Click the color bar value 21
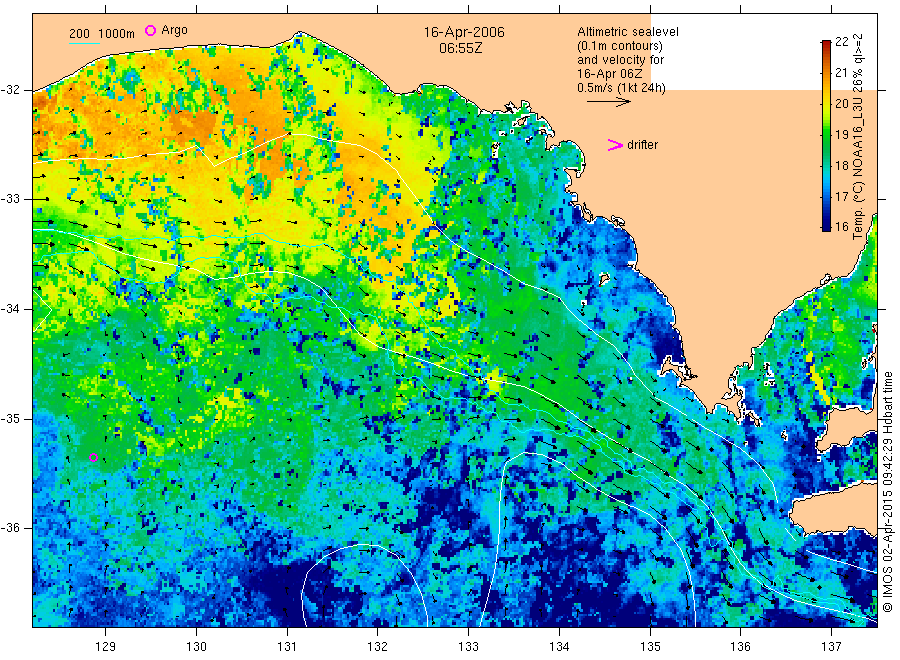900x660 pixels. (841, 72)
